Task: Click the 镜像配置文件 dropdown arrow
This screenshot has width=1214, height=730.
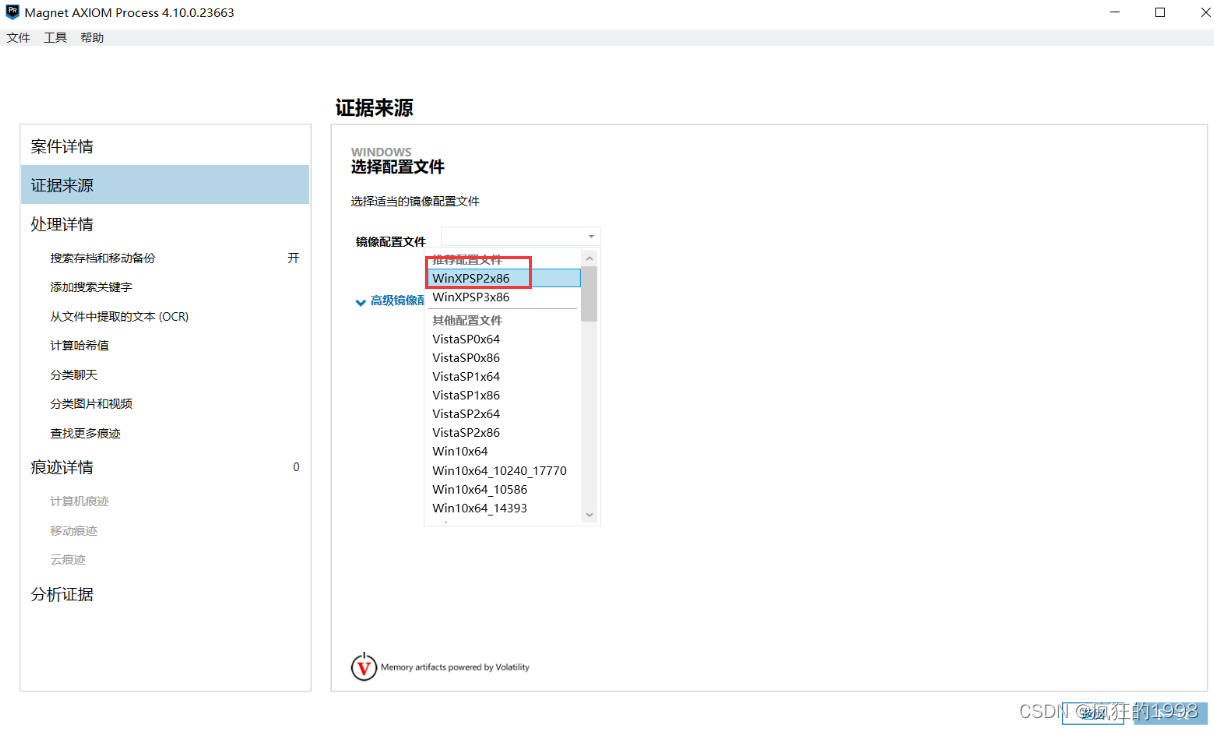Action: pyautogui.click(x=592, y=237)
